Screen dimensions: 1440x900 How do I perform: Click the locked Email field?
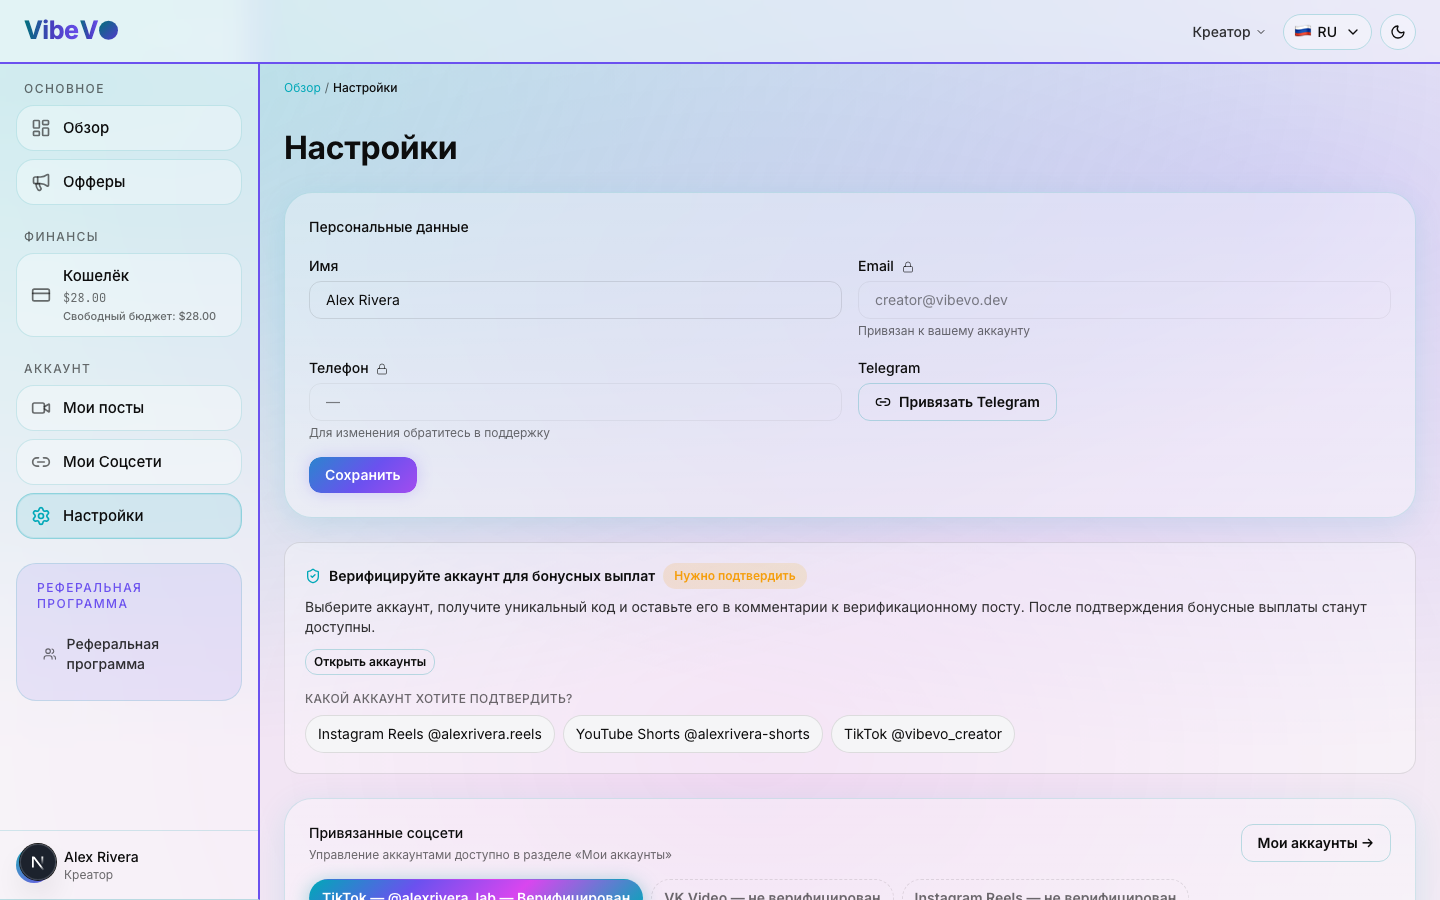coord(1124,300)
